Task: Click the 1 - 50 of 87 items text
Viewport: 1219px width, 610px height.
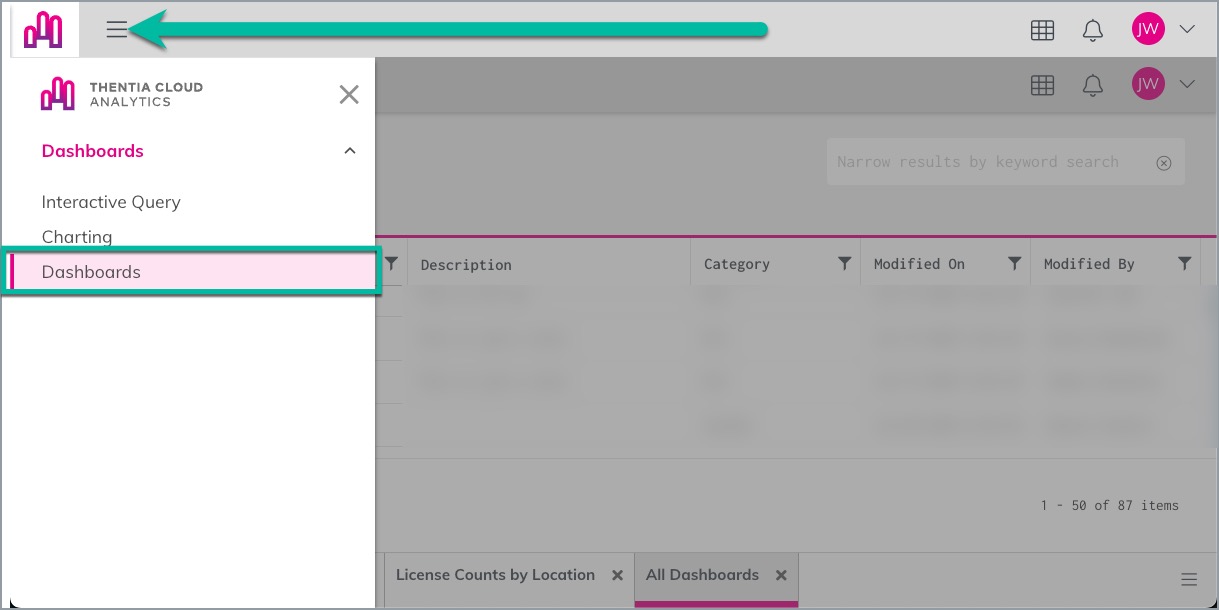Action: click(1110, 506)
